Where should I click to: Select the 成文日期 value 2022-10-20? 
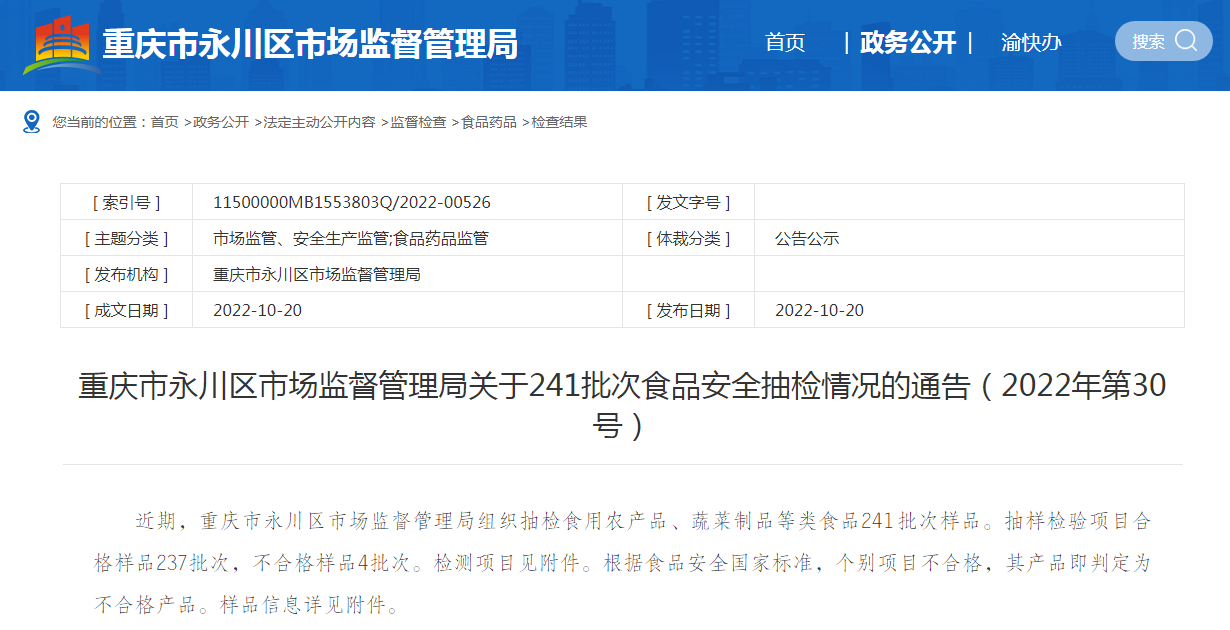pyautogui.click(x=258, y=310)
